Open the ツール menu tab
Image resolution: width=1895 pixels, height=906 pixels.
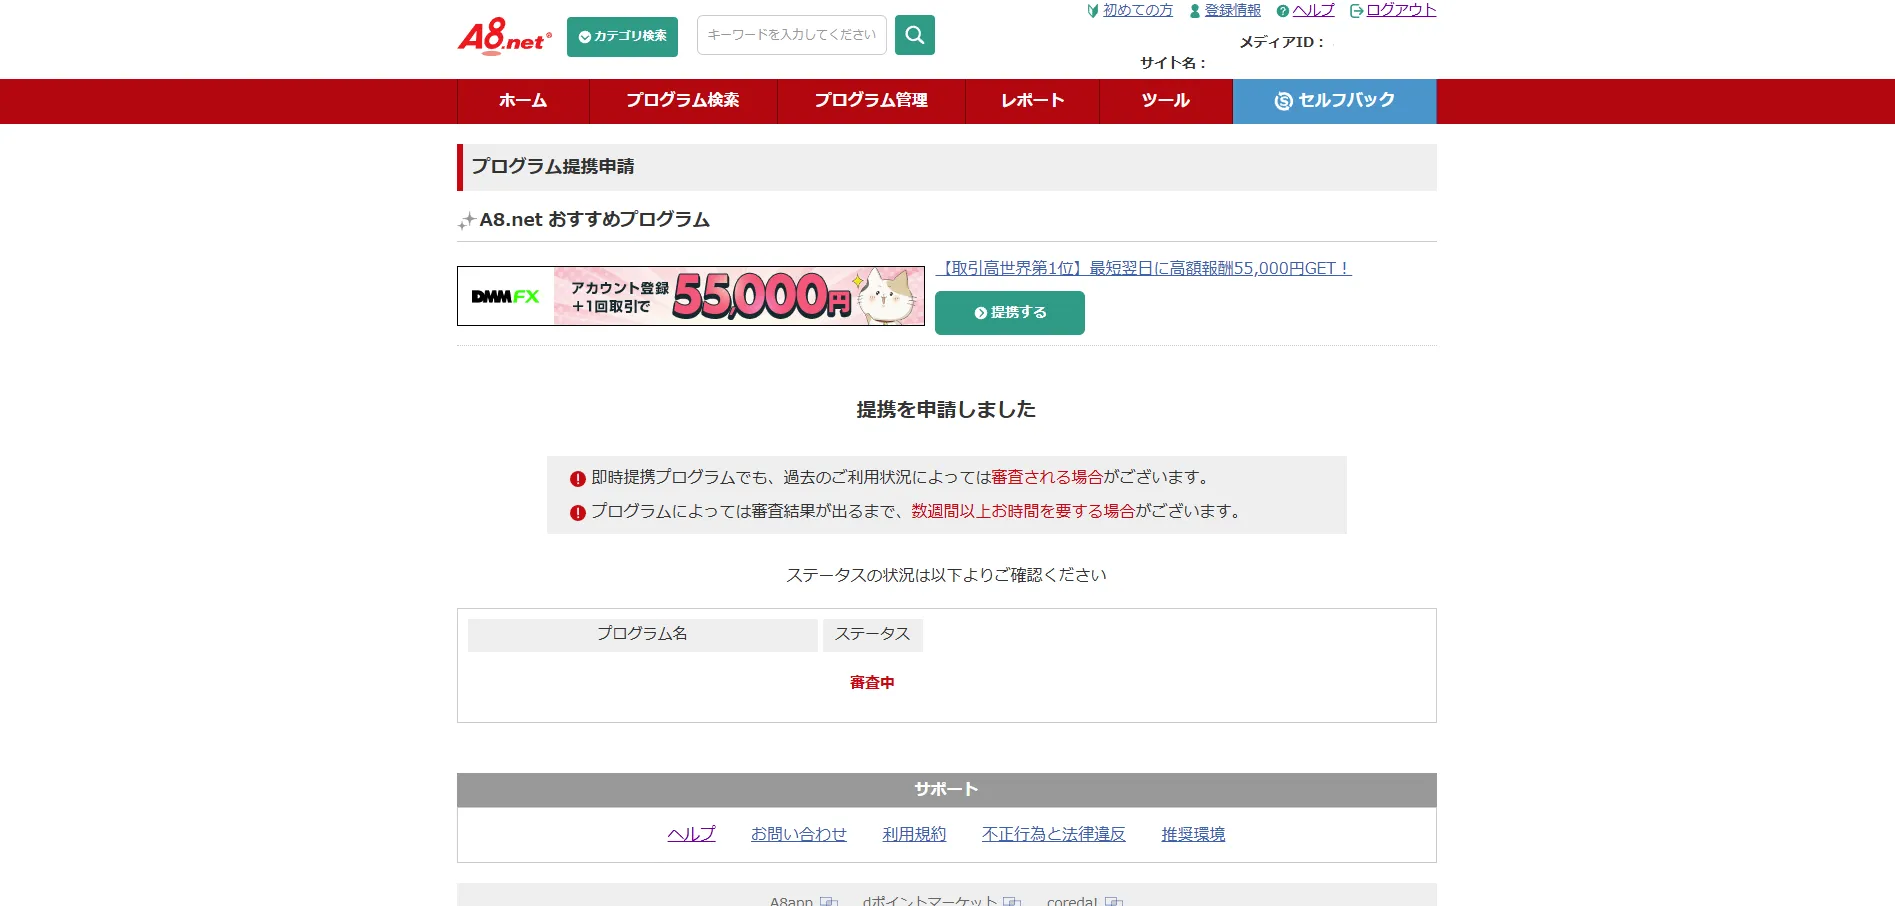1166,101
